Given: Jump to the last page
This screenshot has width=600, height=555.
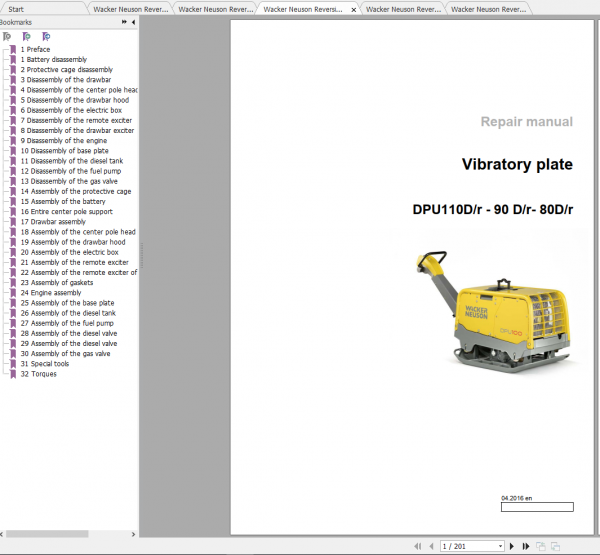Looking at the screenshot, I should [x=526, y=546].
